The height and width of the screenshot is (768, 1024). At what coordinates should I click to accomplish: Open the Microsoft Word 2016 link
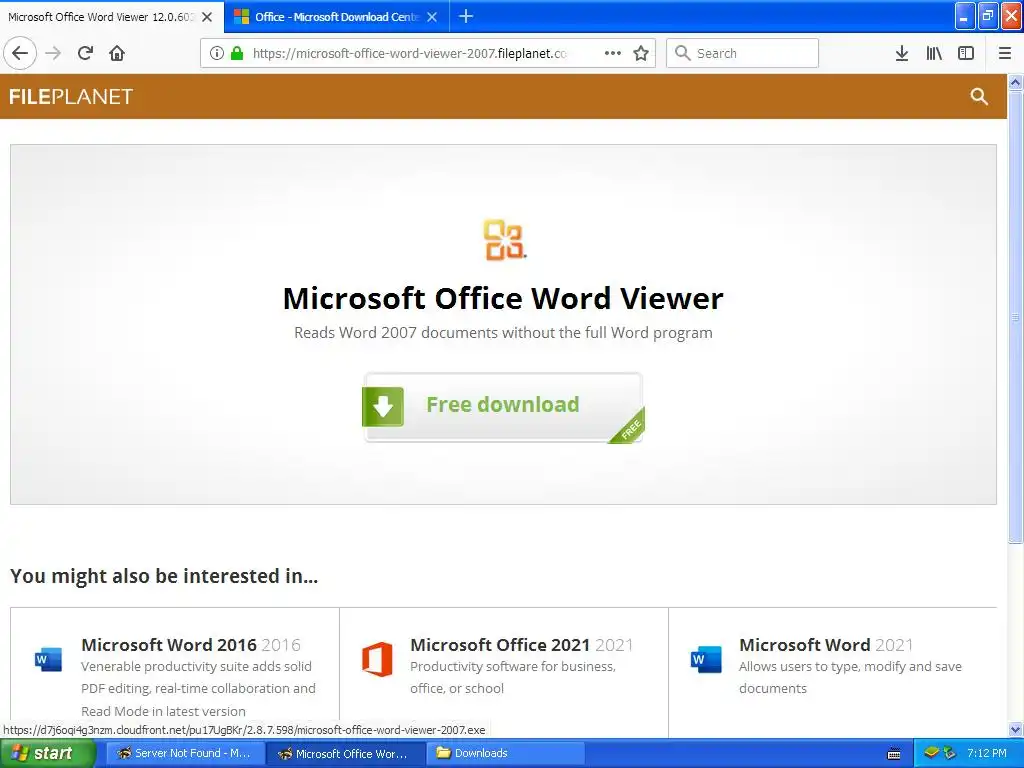tap(168, 645)
